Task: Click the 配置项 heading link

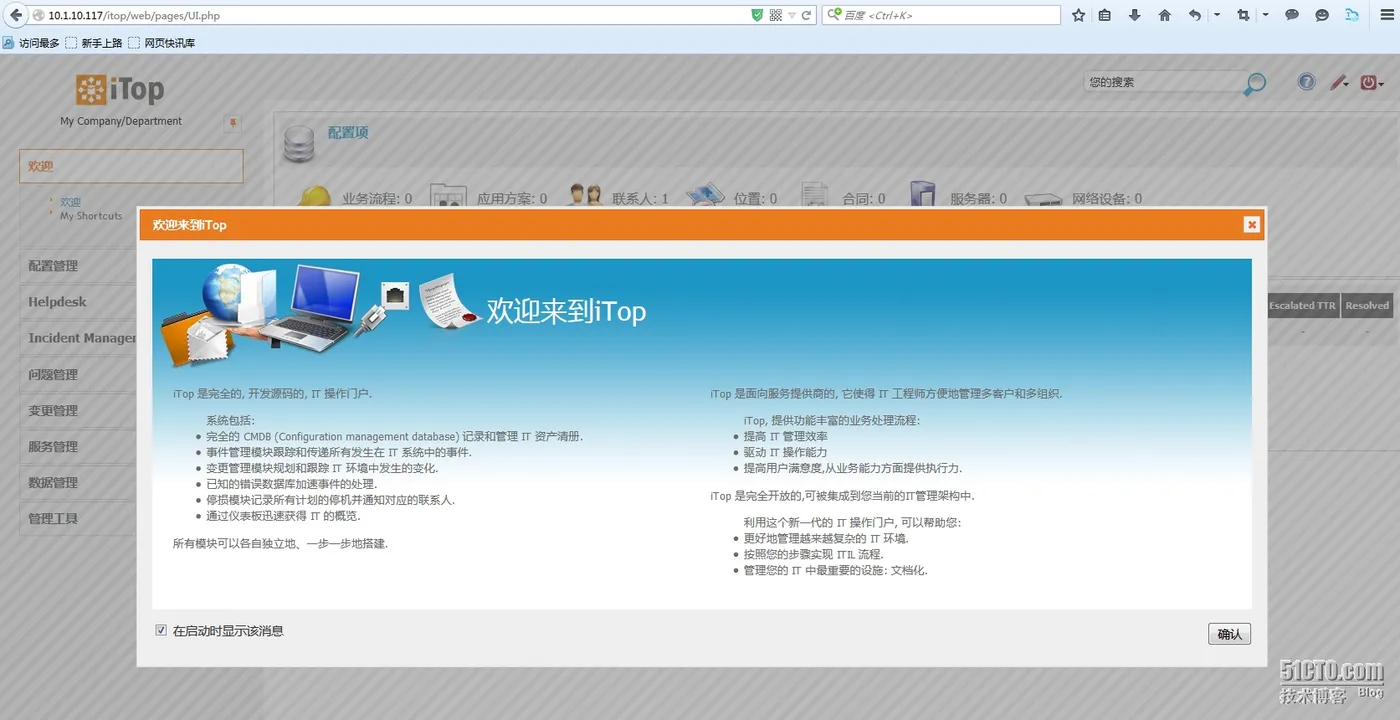Action: (x=348, y=133)
